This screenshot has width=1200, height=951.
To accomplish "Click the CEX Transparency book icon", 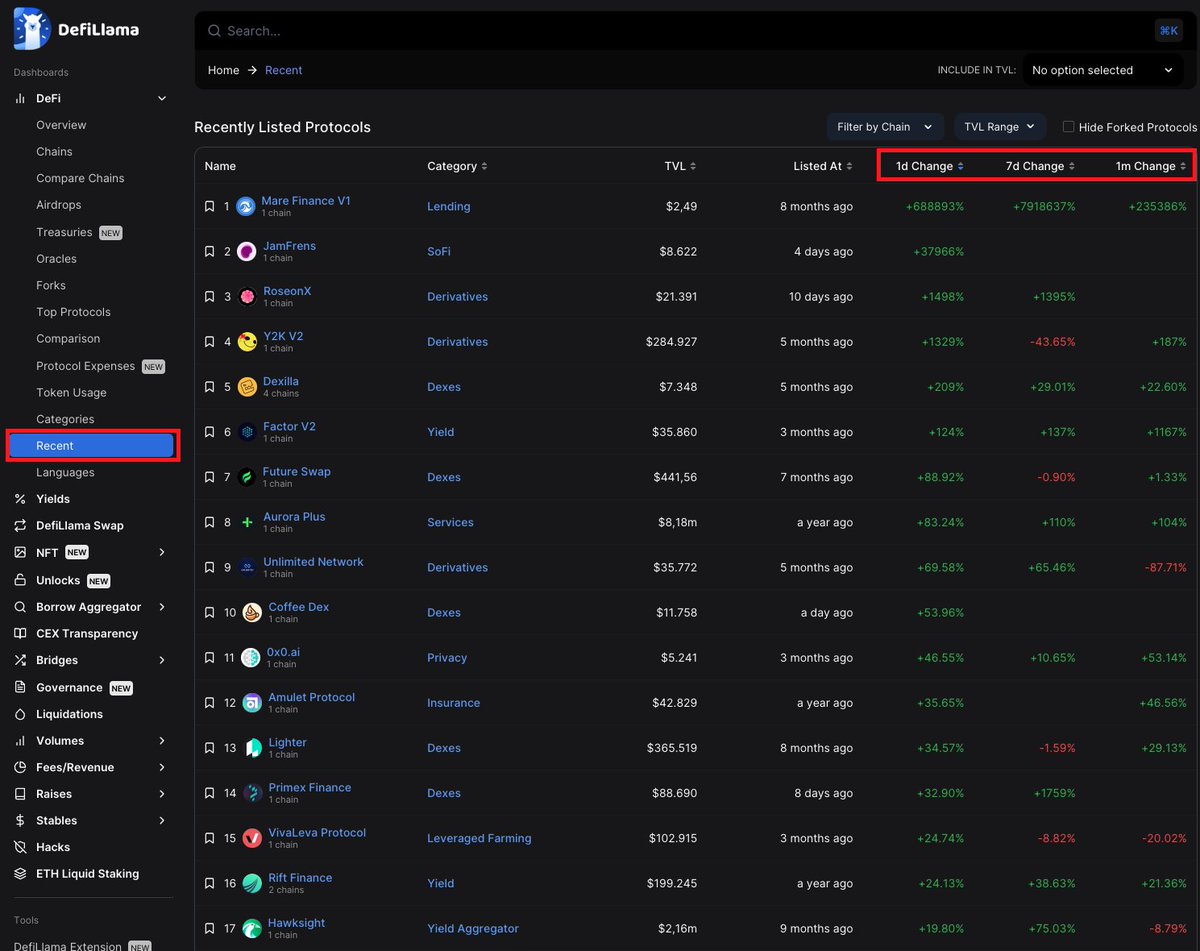I will point(20,633).
